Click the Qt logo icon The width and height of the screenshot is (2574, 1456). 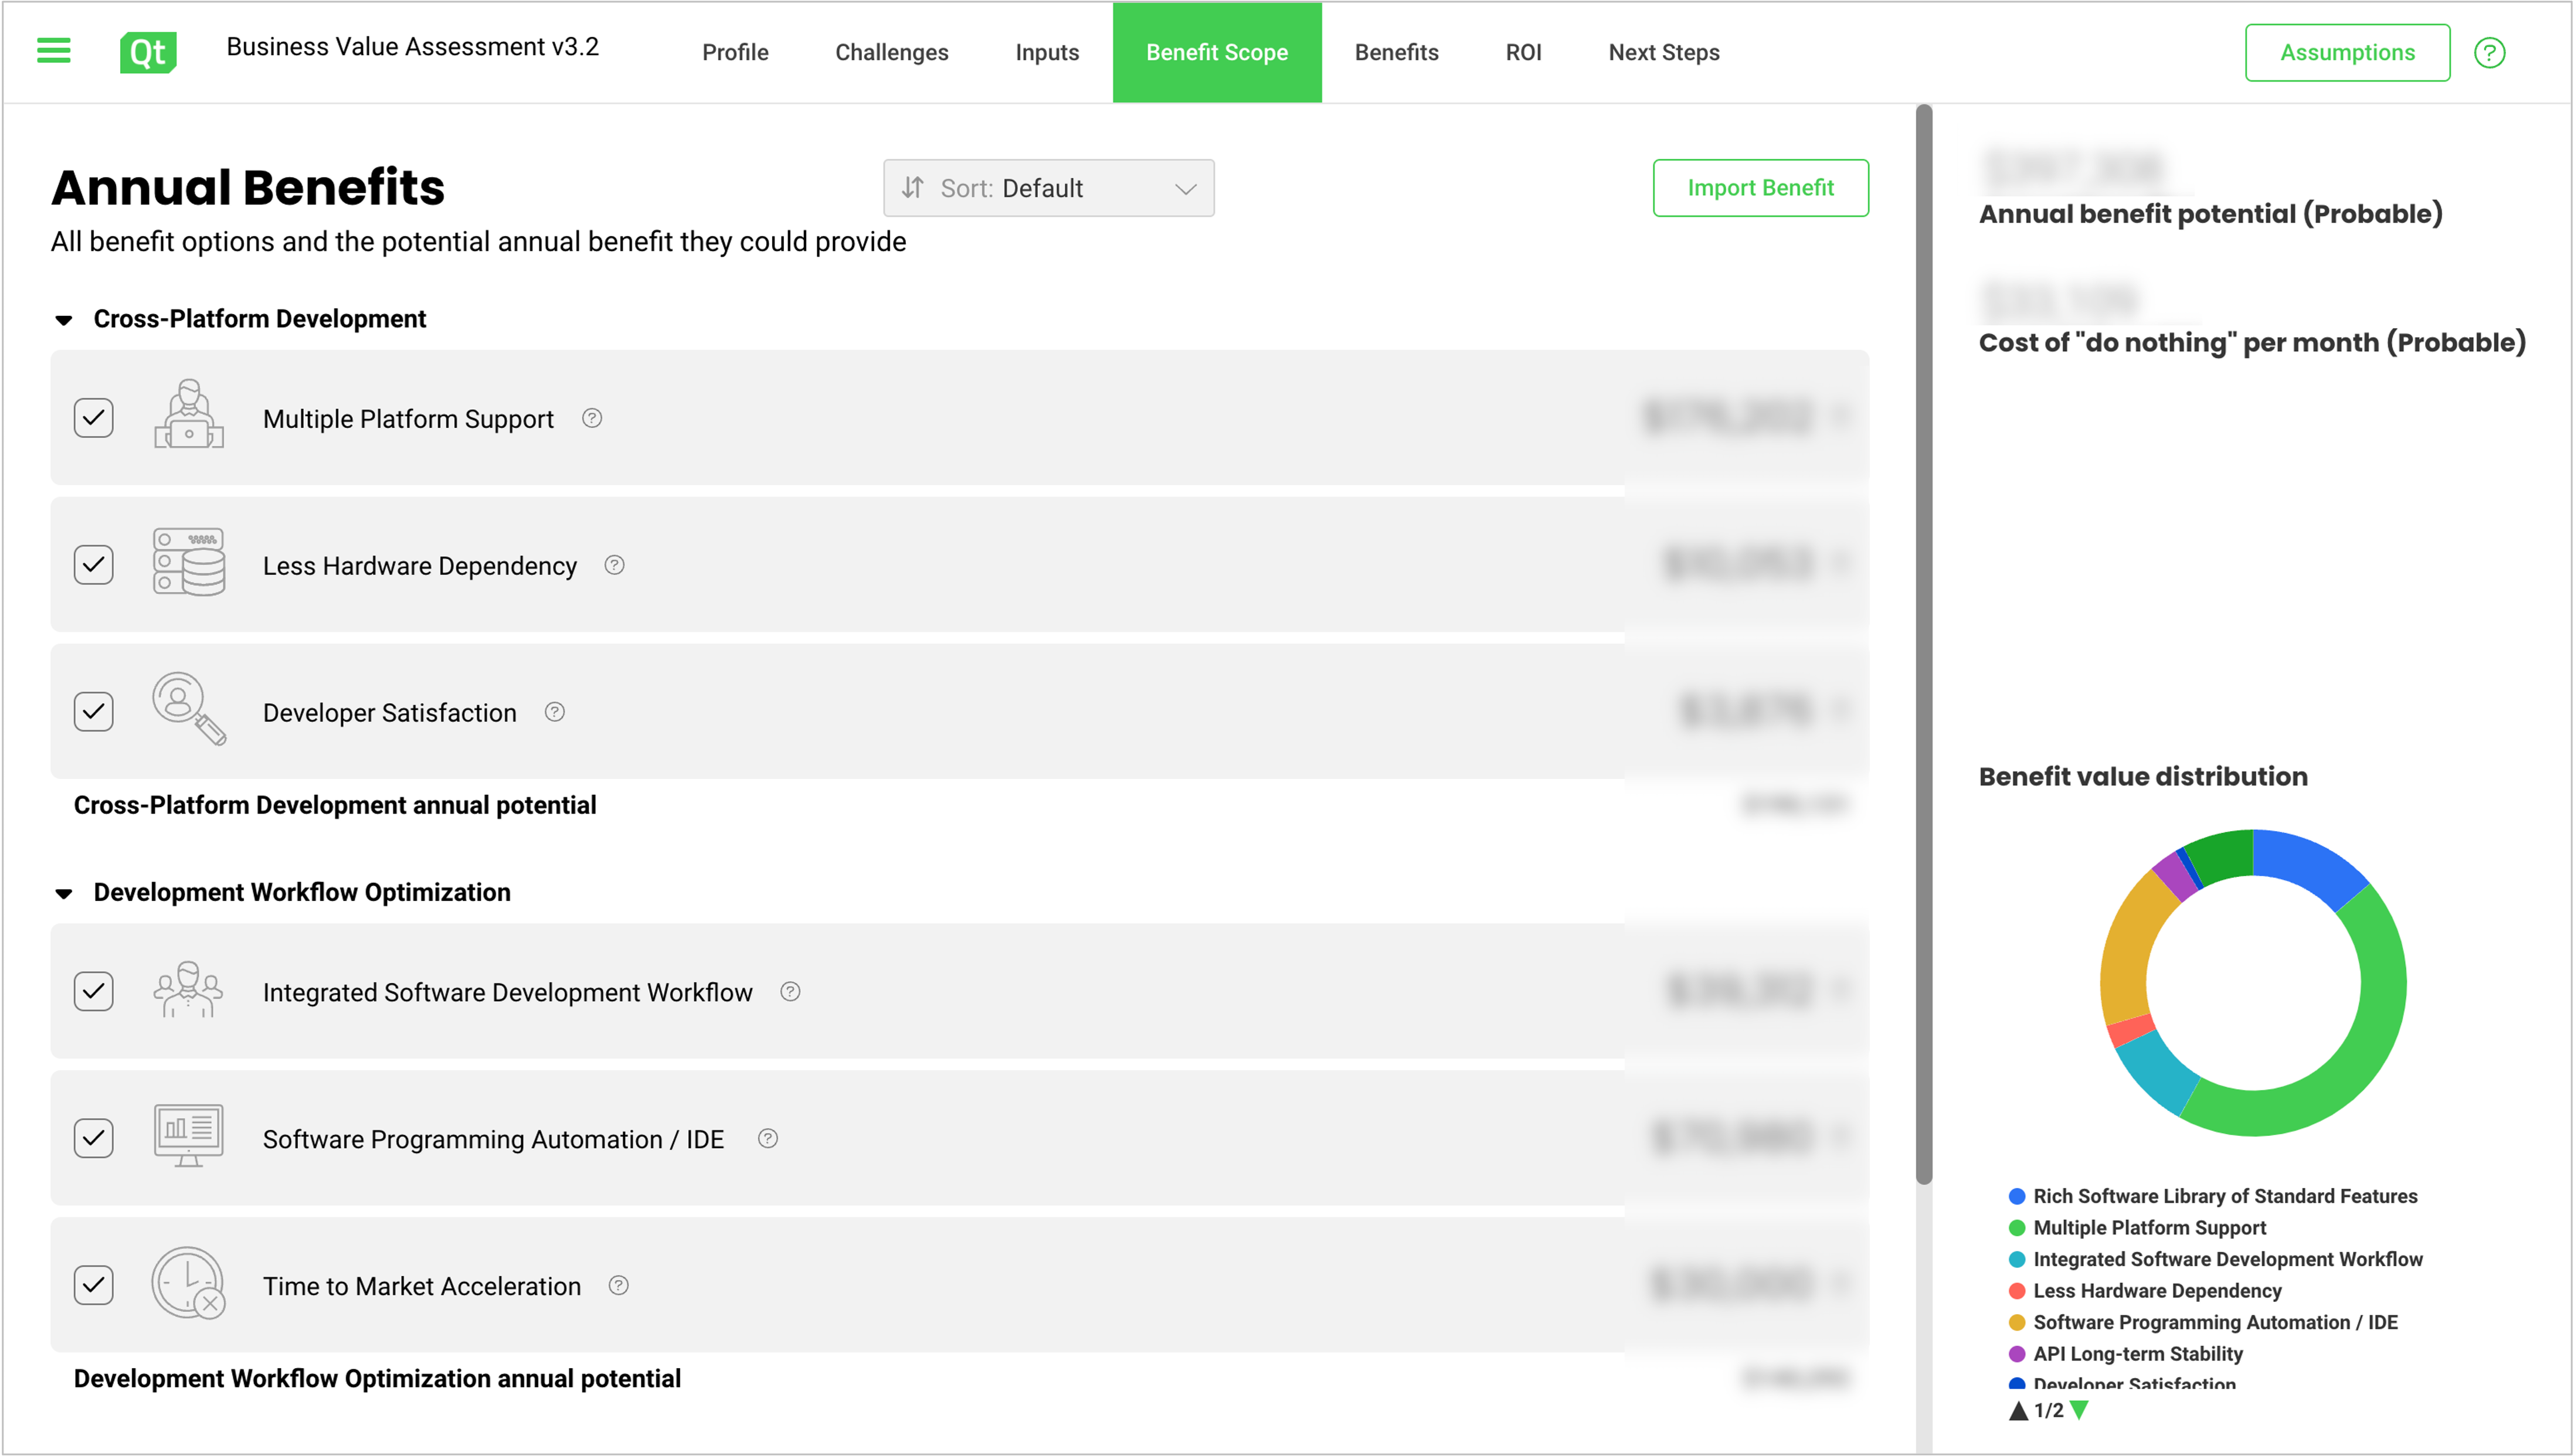pos(148,52)
